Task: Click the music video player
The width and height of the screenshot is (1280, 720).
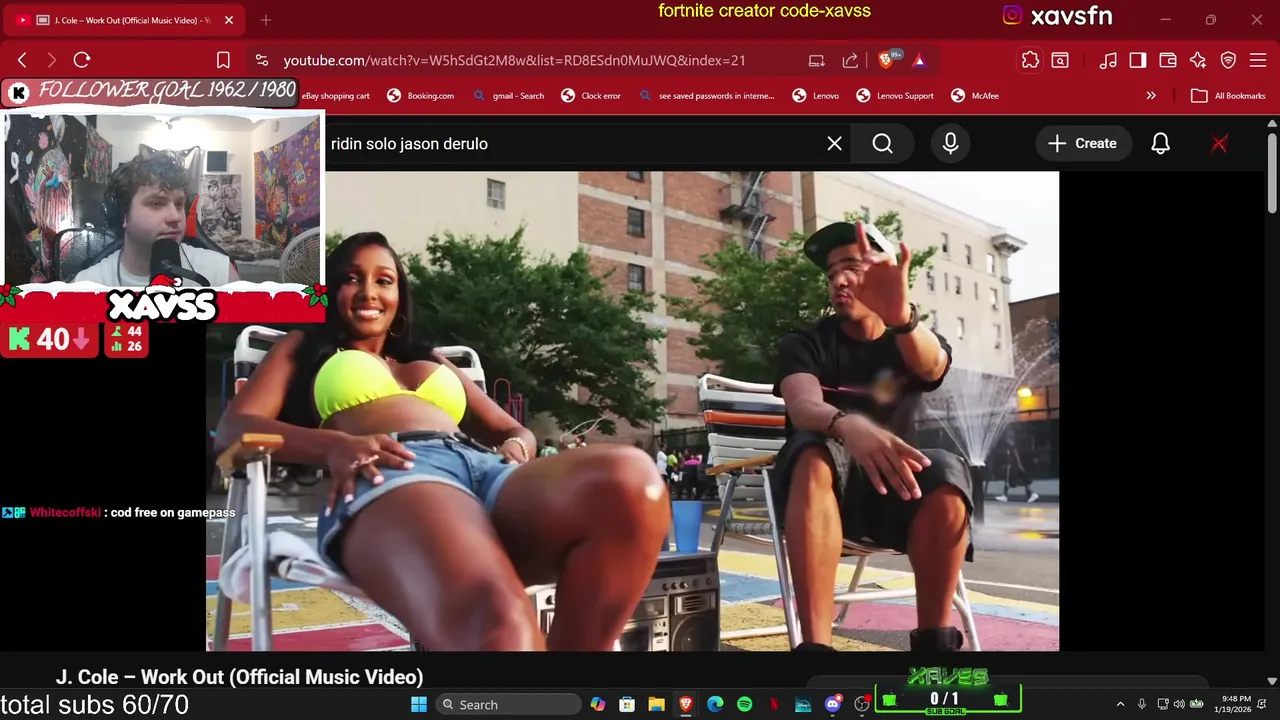Action: (x=632, y=411)
